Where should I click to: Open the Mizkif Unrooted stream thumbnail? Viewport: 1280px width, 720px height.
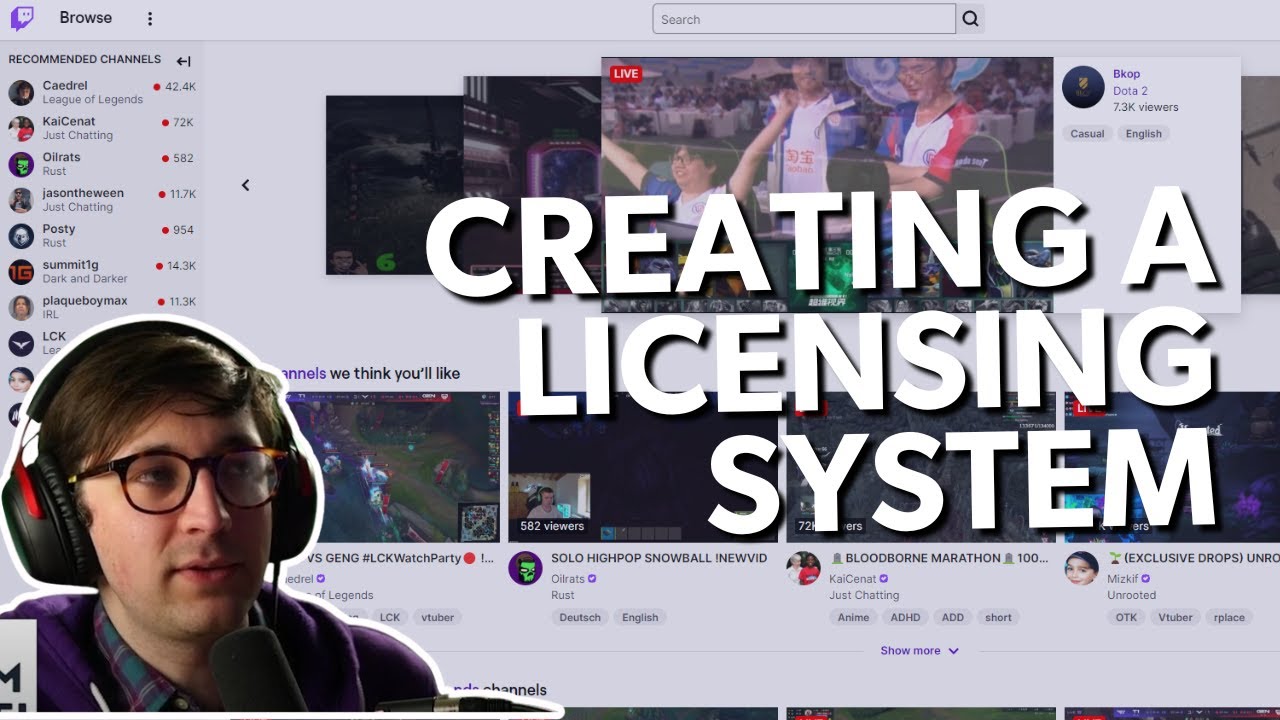pyautogui.click(x=1172, y=467)
